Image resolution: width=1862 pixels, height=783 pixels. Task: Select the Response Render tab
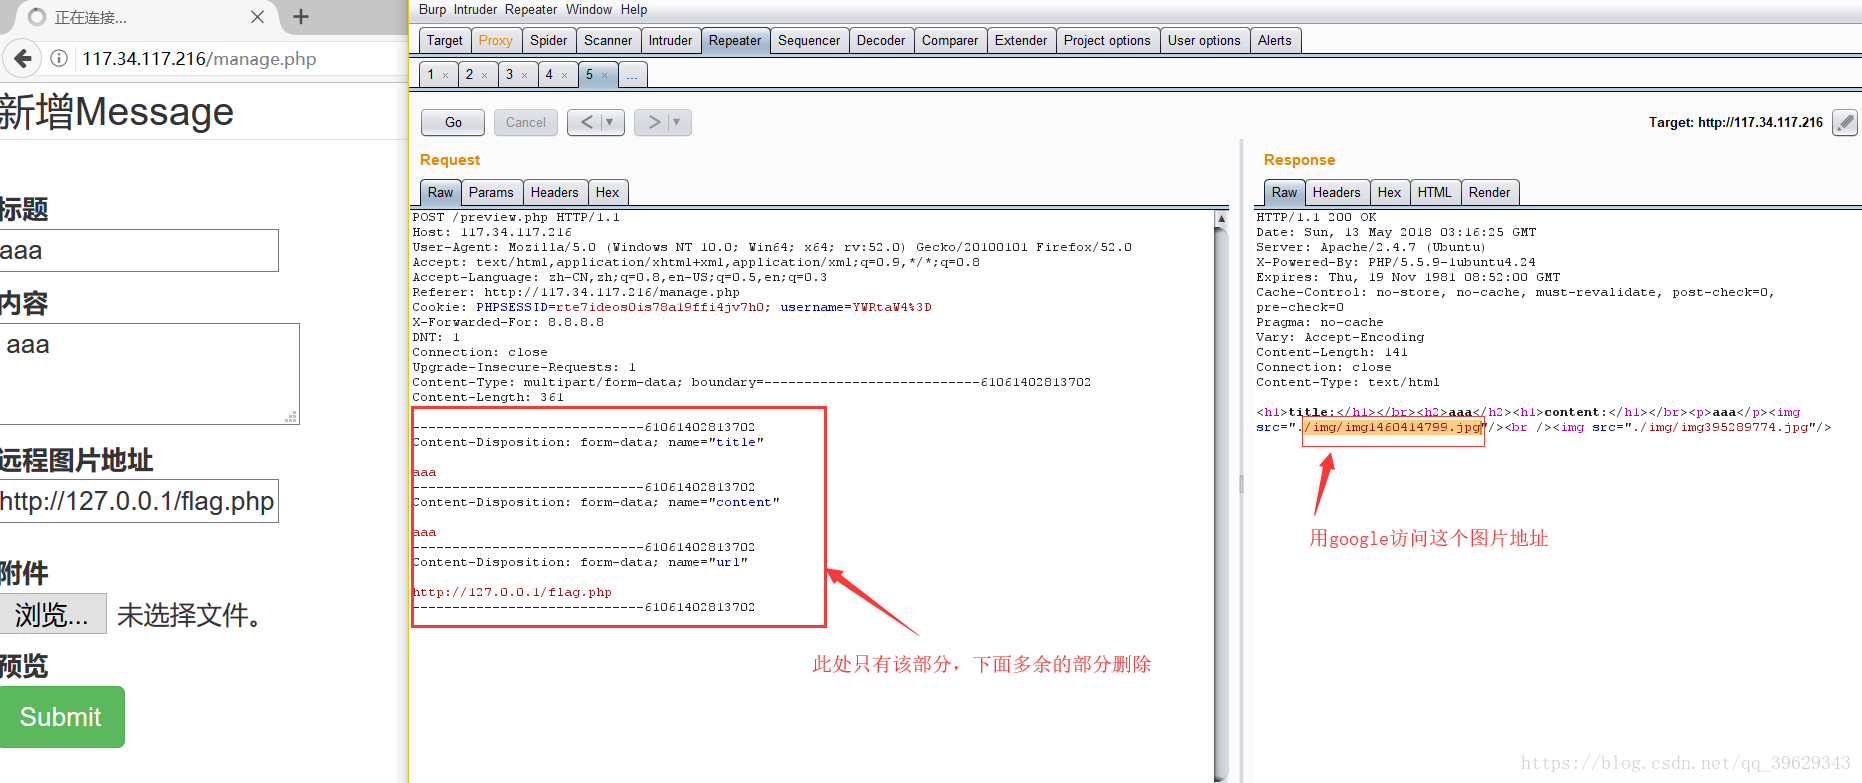coord(1490,193)
